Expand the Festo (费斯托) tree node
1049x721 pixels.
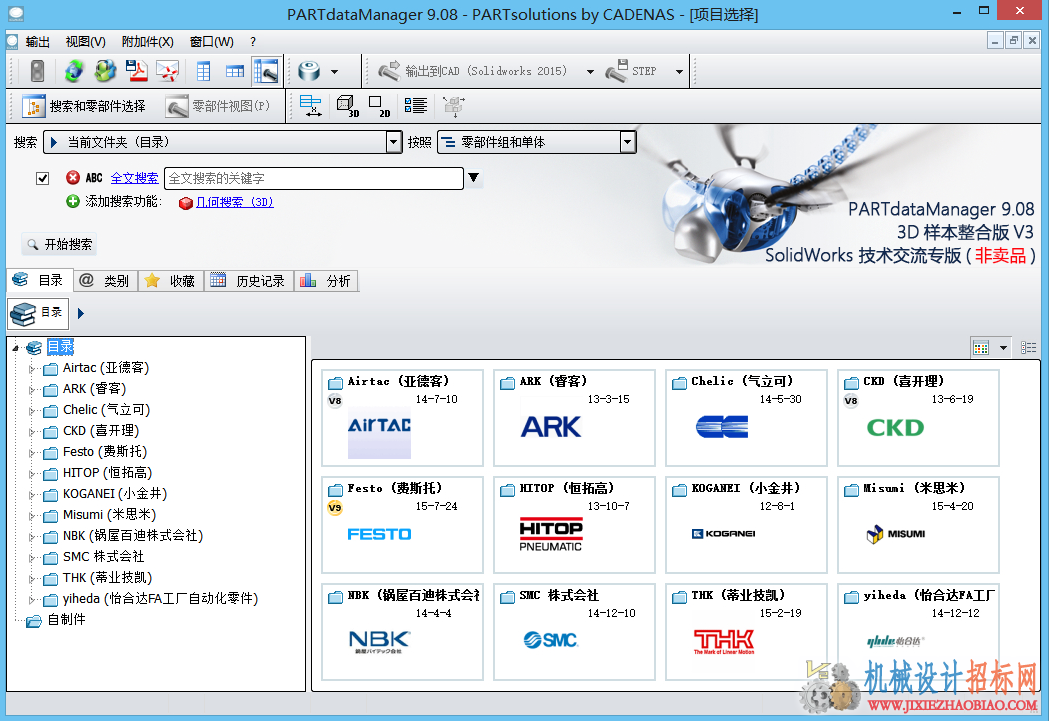(x=31, y=453)
